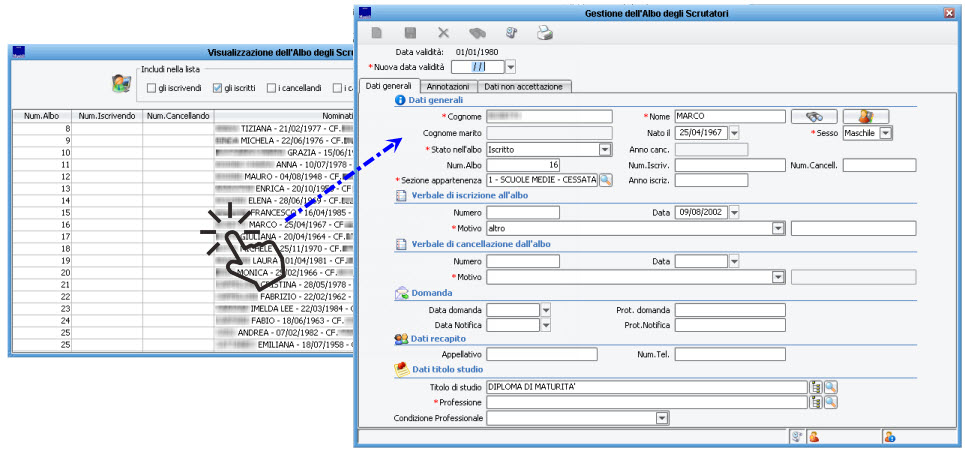Expand the Sesso dropdown list
Viewport: 965px width, 450px height.
(885, 133)
